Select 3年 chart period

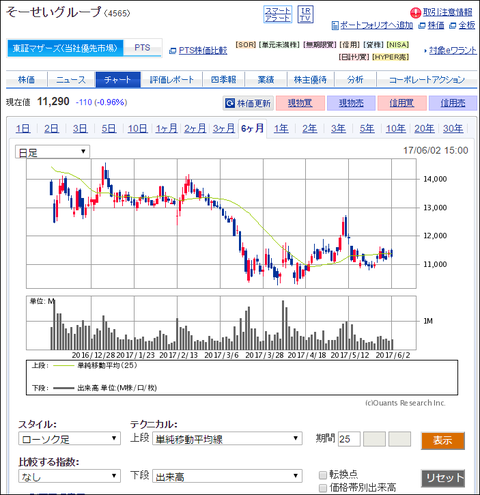[338, 129]
